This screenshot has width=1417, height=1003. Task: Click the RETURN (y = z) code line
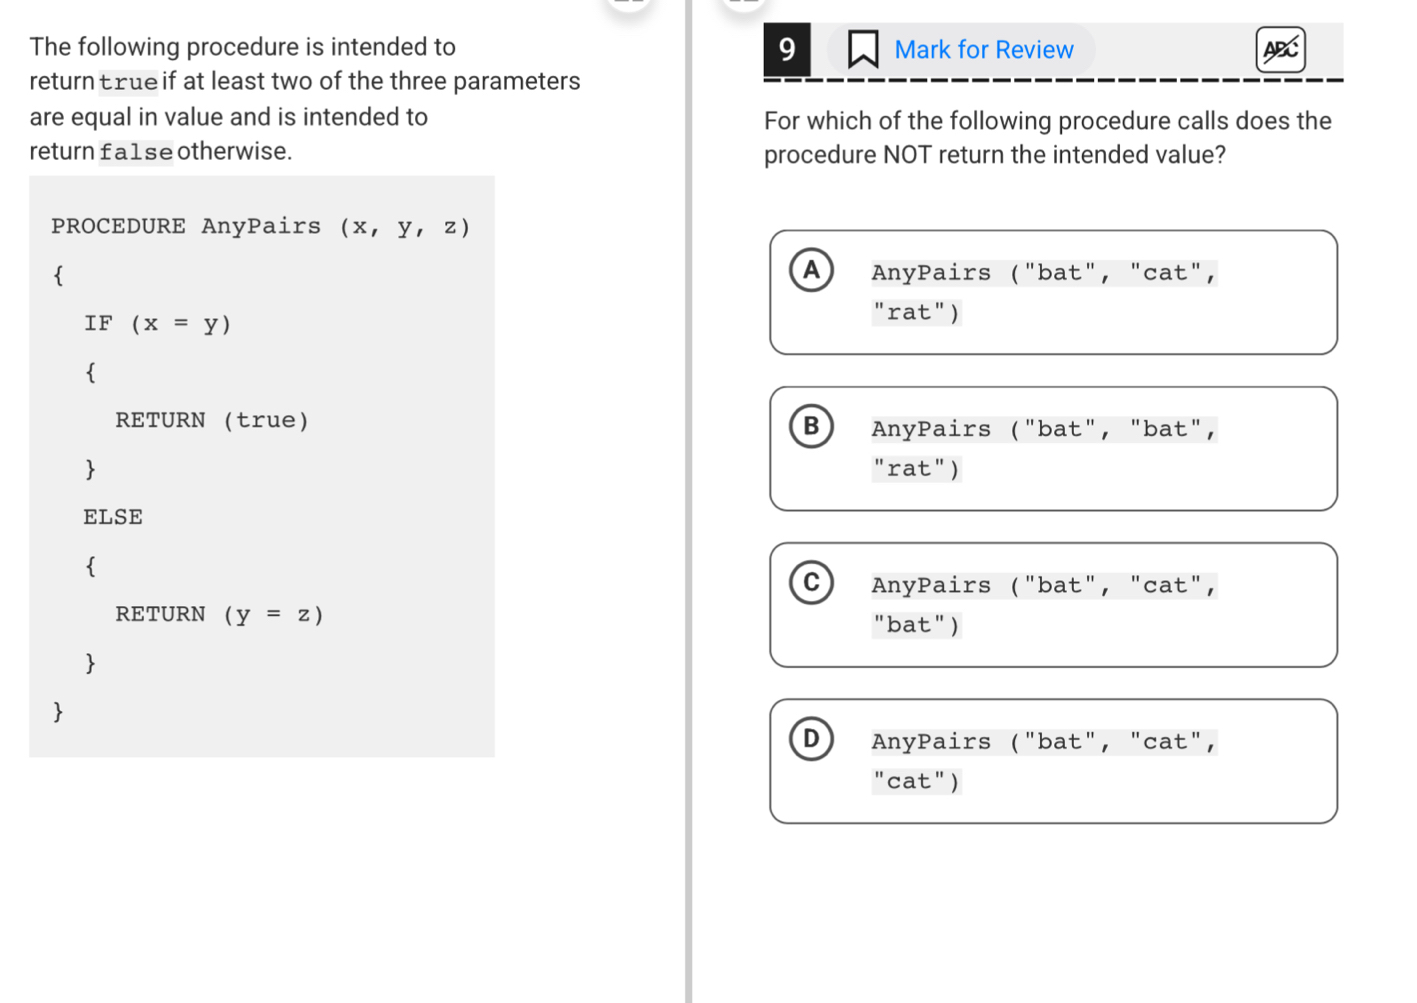pyautogui.click(x=219, y=614)
